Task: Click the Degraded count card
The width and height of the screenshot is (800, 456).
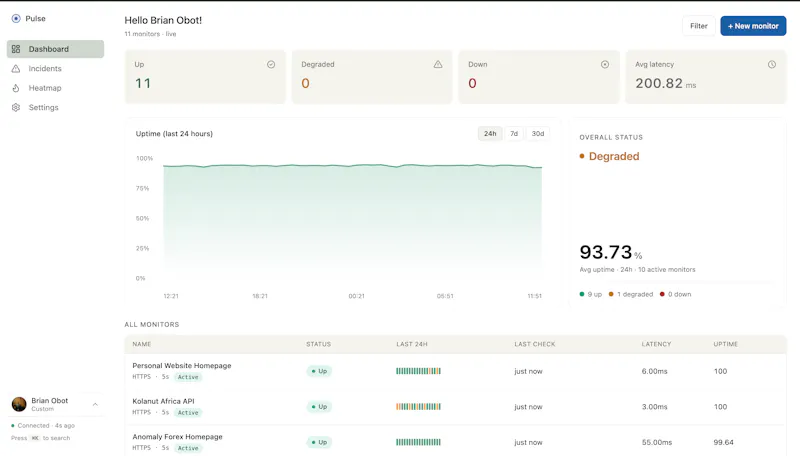Action: pyautogui.click(x=372, y=77)
